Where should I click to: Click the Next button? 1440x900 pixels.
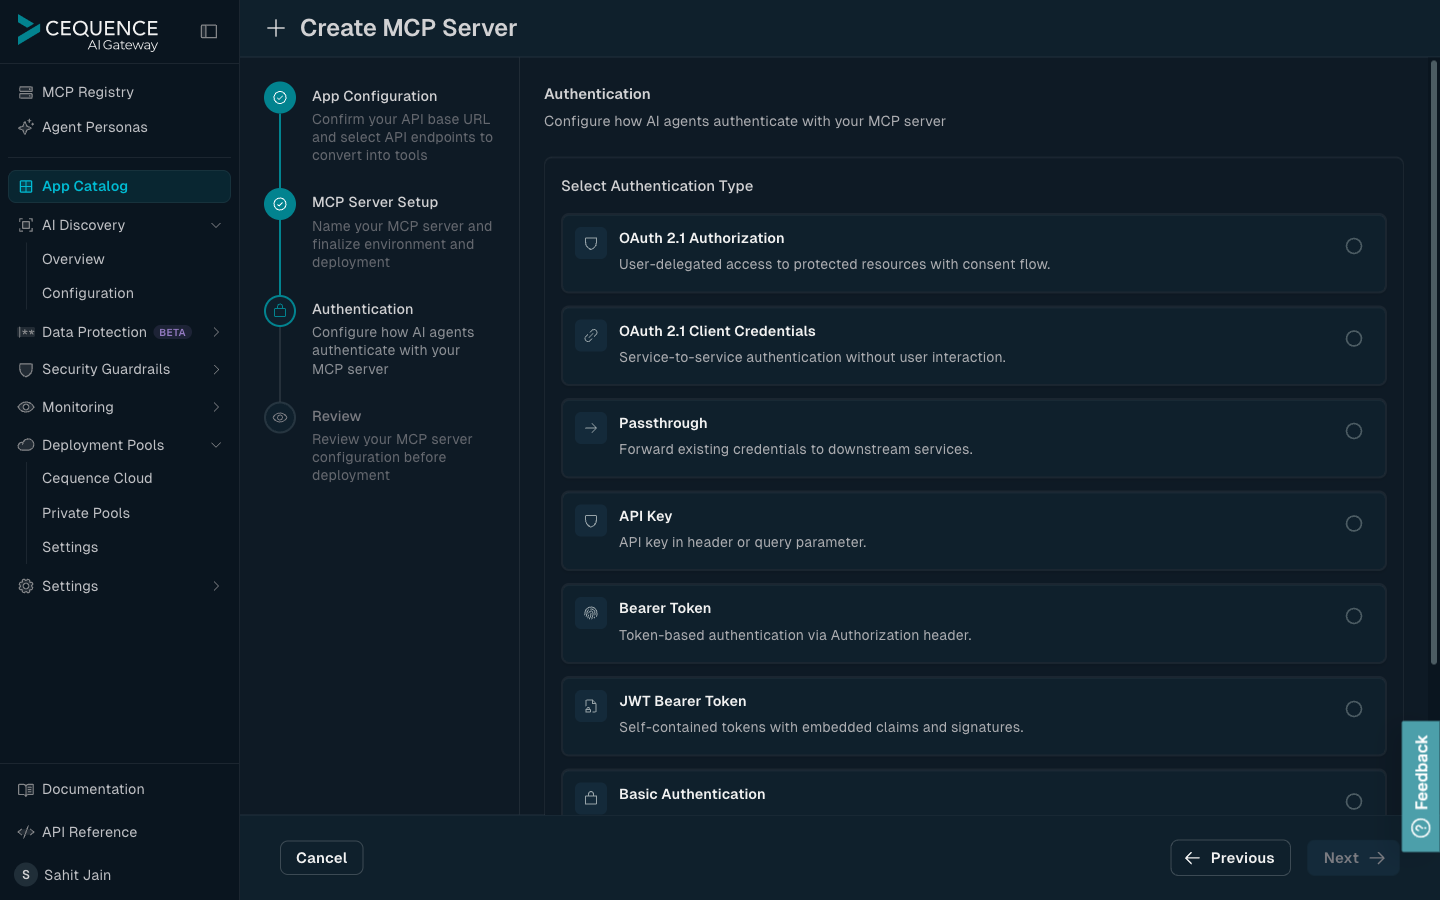(1353, 858)
